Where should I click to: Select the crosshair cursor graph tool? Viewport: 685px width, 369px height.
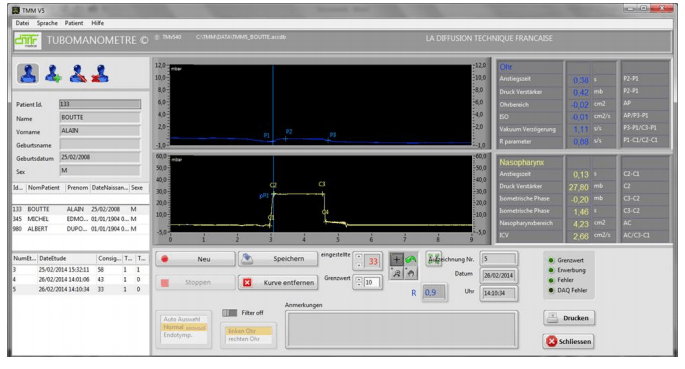[396, 259]
